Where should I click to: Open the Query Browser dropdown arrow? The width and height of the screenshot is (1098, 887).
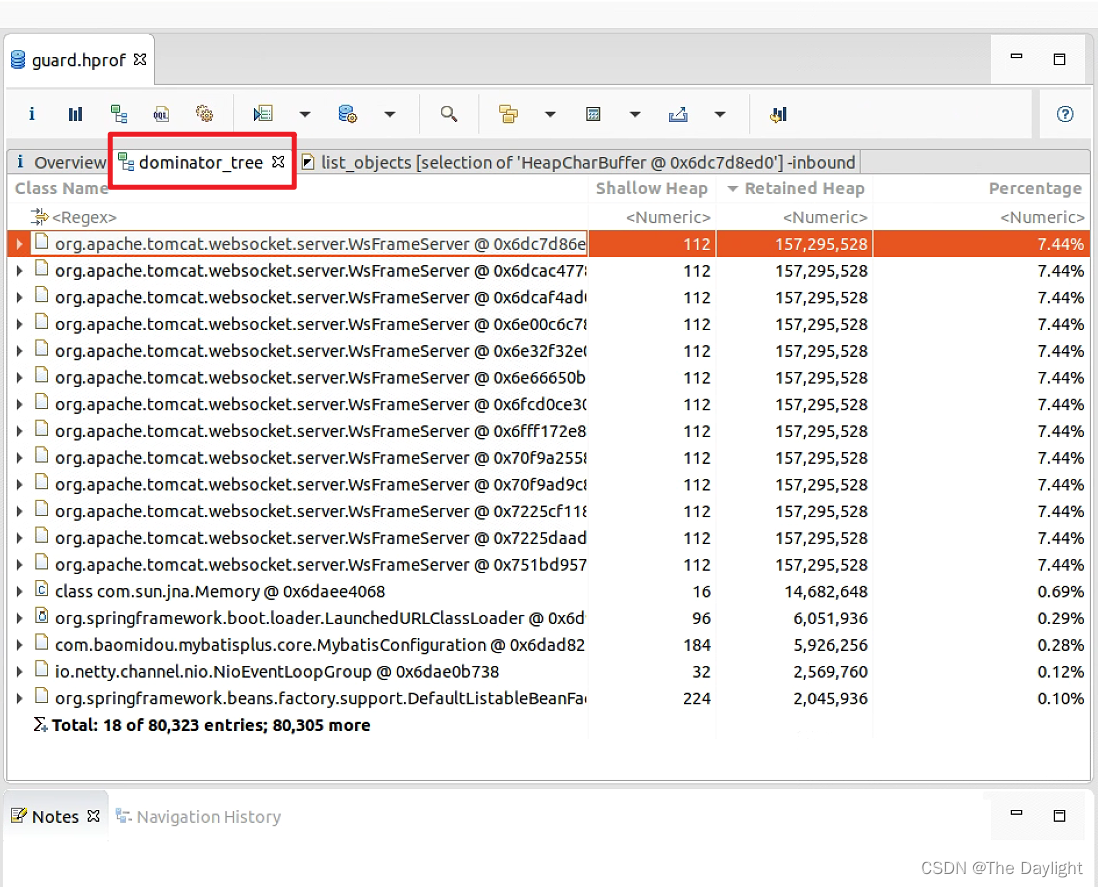(x=389, y=113)
